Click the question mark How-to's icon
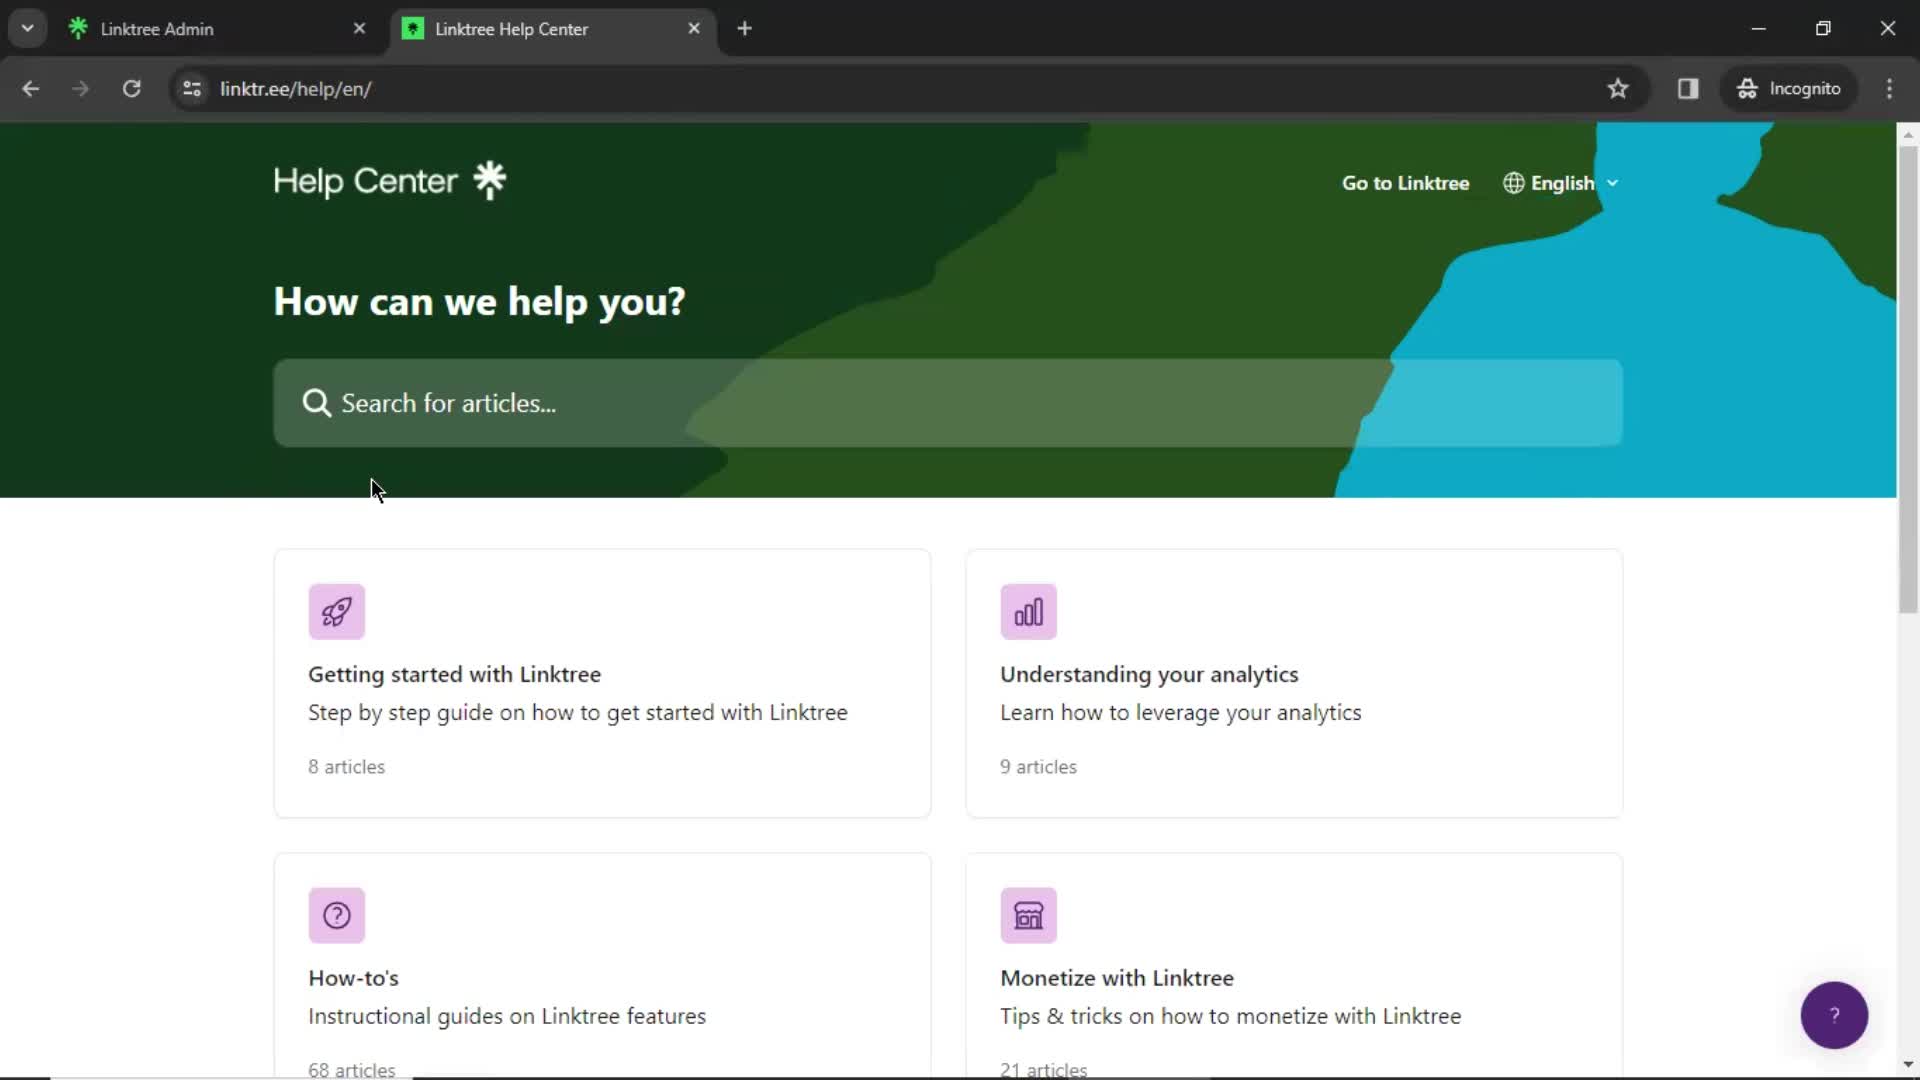The height and width of the screenshot is (1080, 1920). (x=337, y=915)
